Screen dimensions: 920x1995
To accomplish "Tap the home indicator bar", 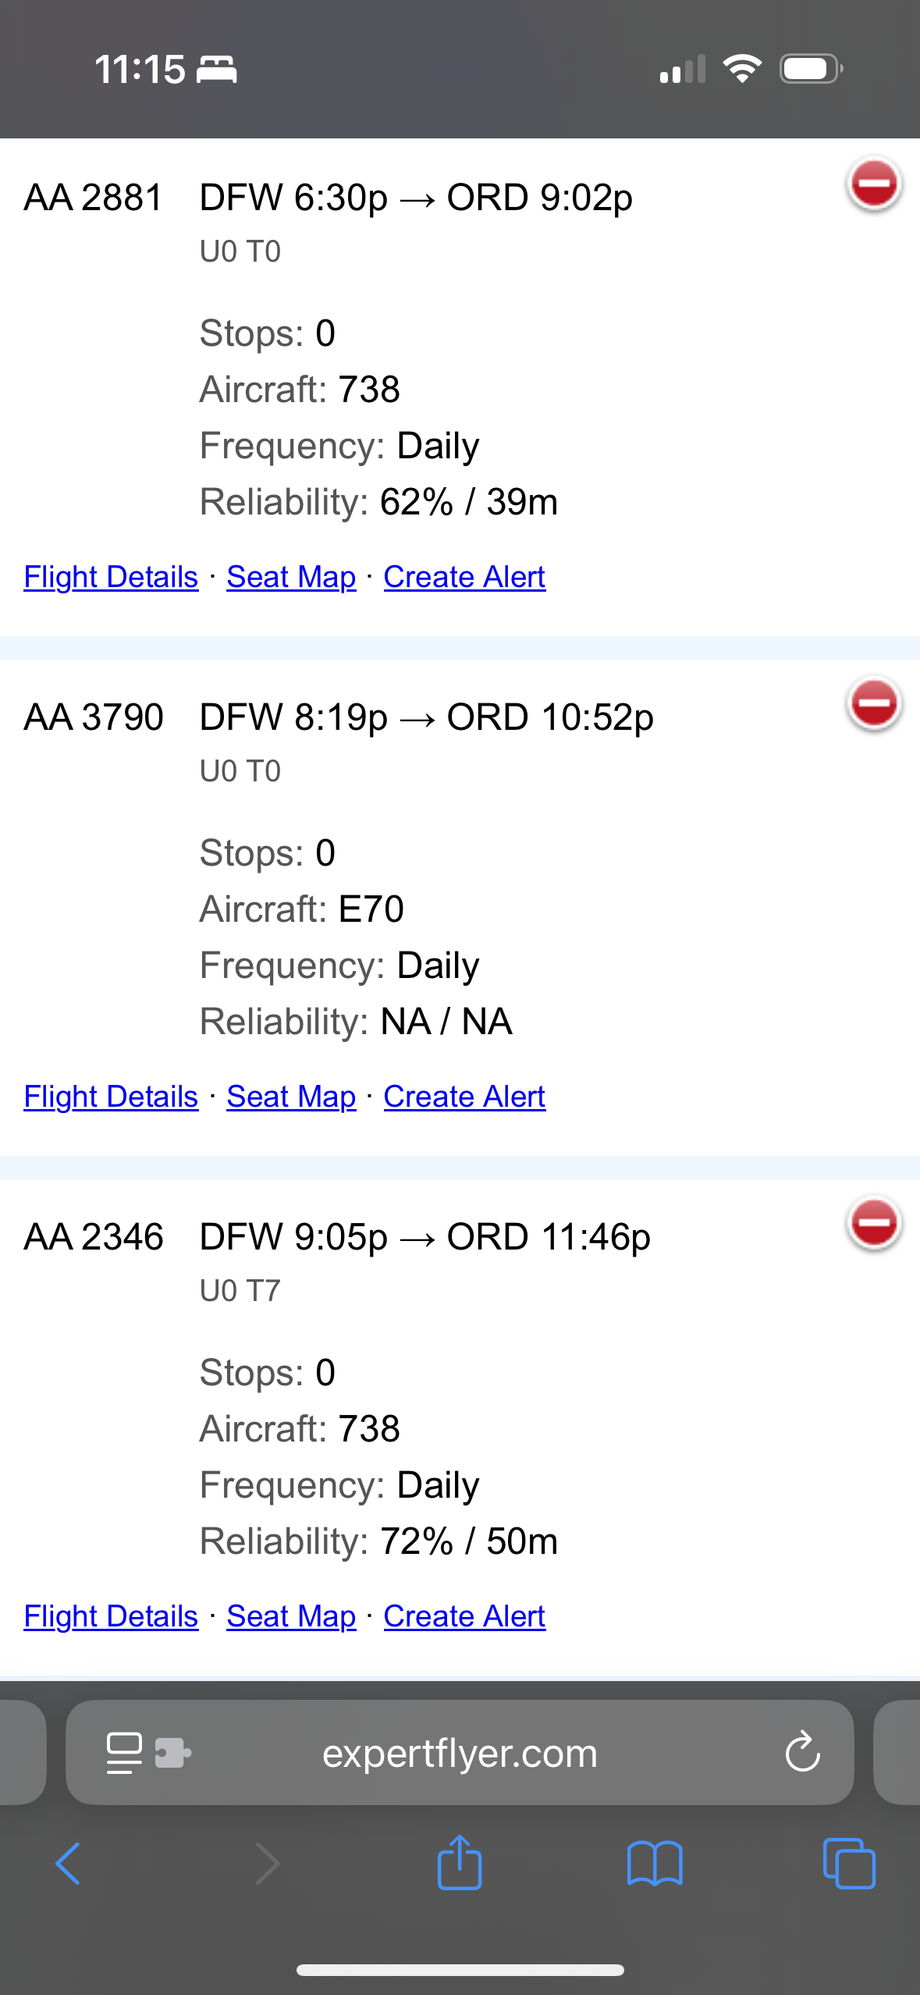I will [459, 1968].
